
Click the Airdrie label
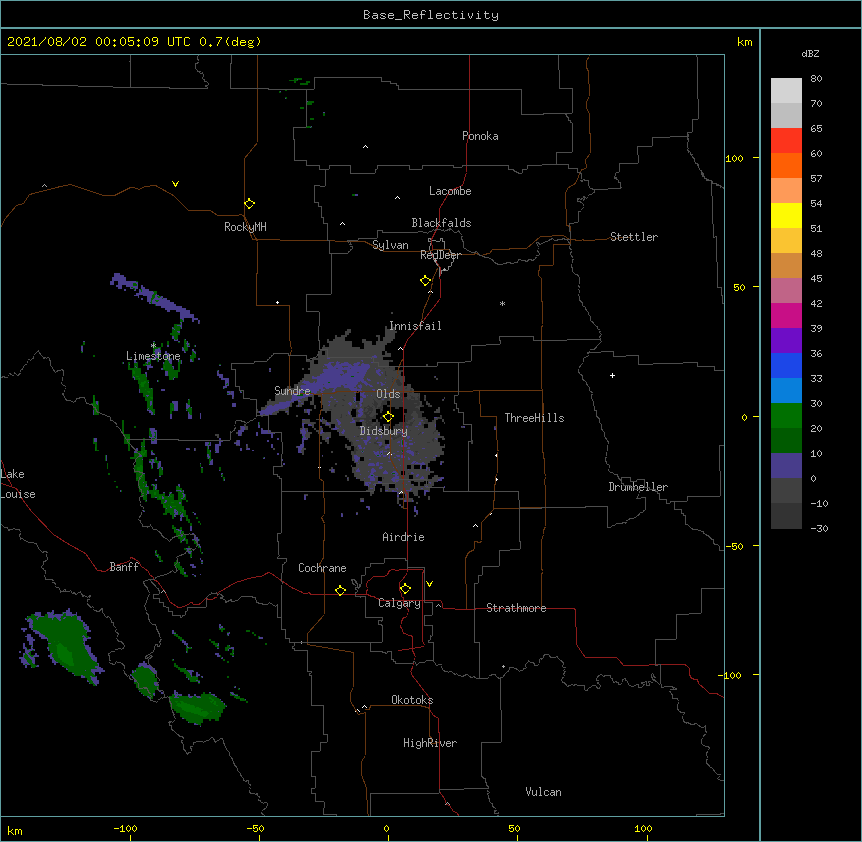404,537
